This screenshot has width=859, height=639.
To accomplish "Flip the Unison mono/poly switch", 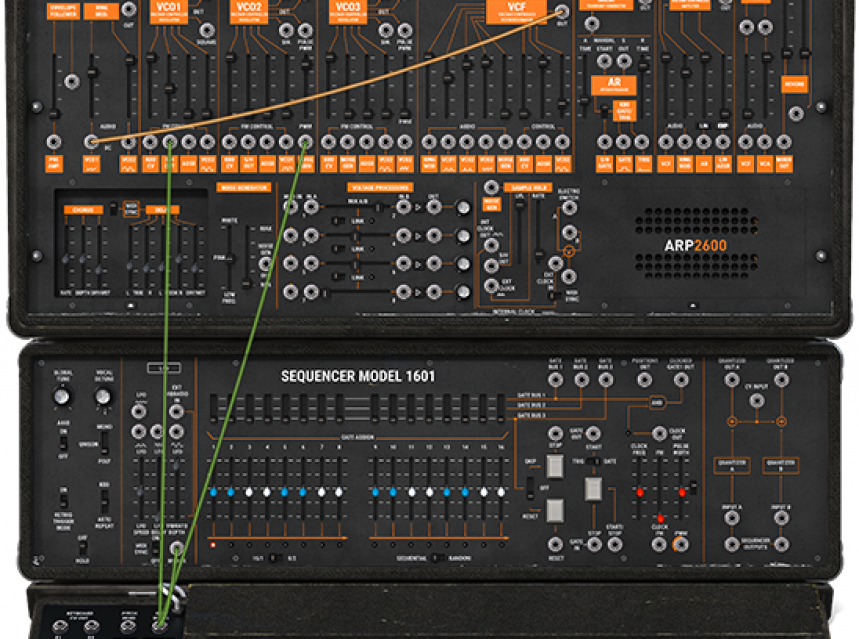I will pyautogui.click(x=104, y=443).
